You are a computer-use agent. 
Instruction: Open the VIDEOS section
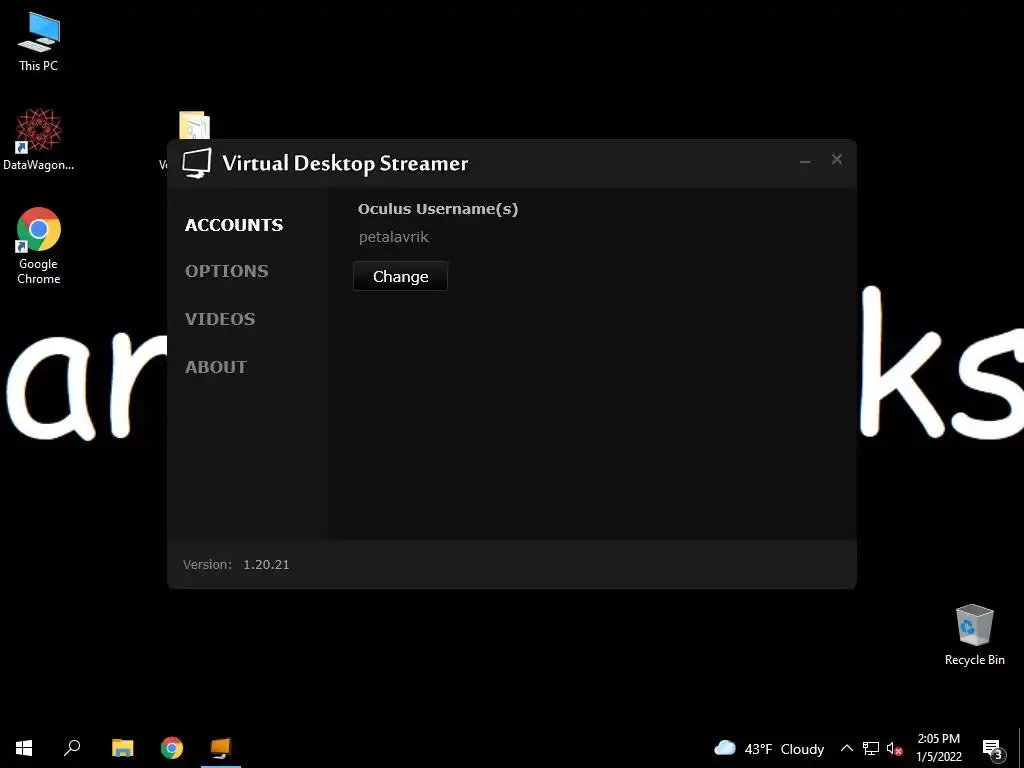(220, 319)
